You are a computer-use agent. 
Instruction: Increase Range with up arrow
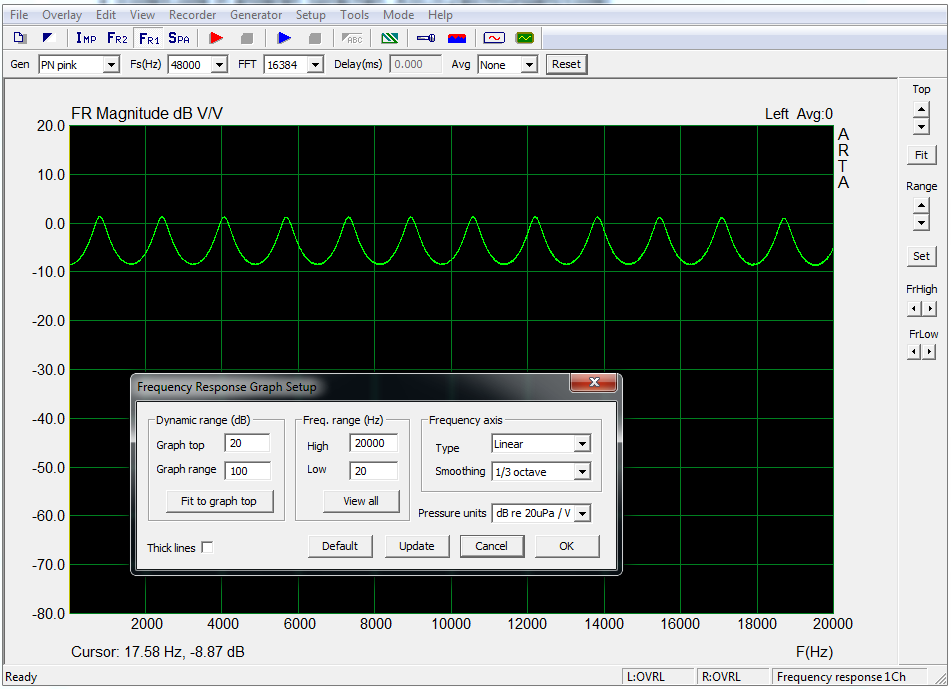(921, 206)
